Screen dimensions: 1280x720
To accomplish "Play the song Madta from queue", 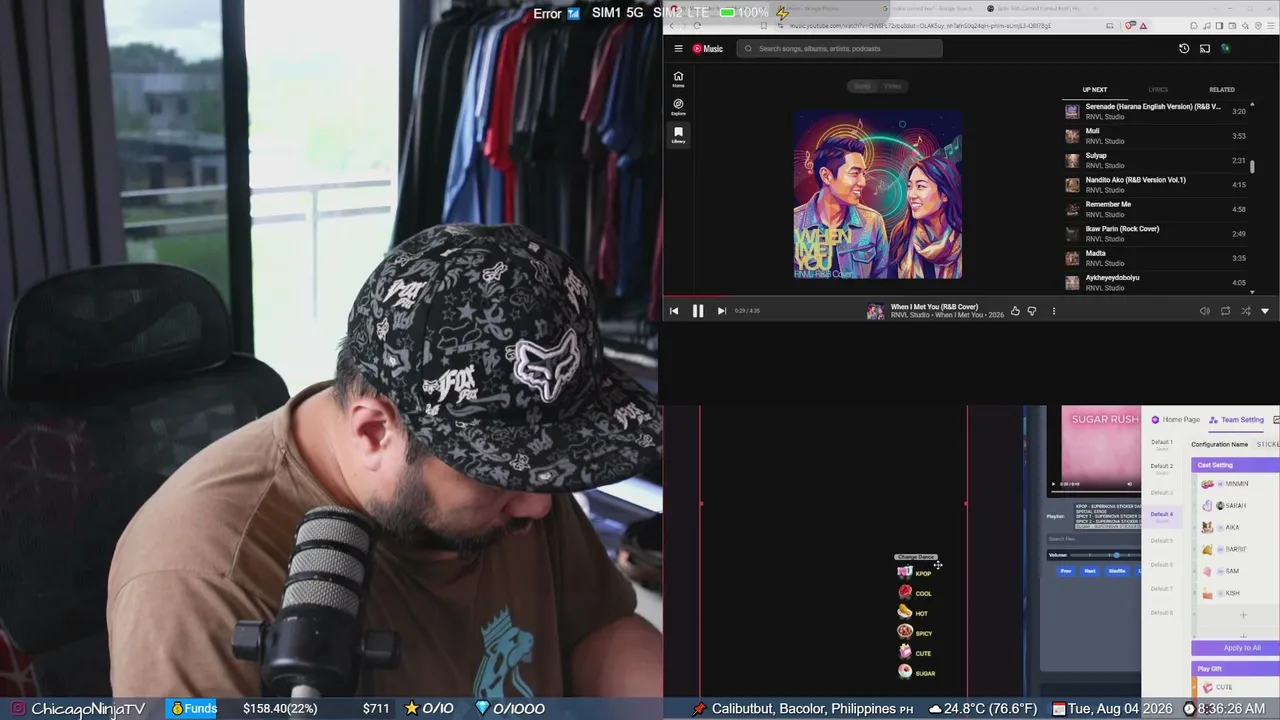I will click(1155, 258).
